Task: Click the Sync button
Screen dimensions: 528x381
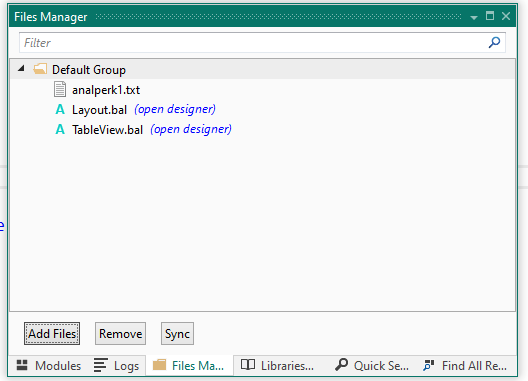Action: (x=177, y=334)
